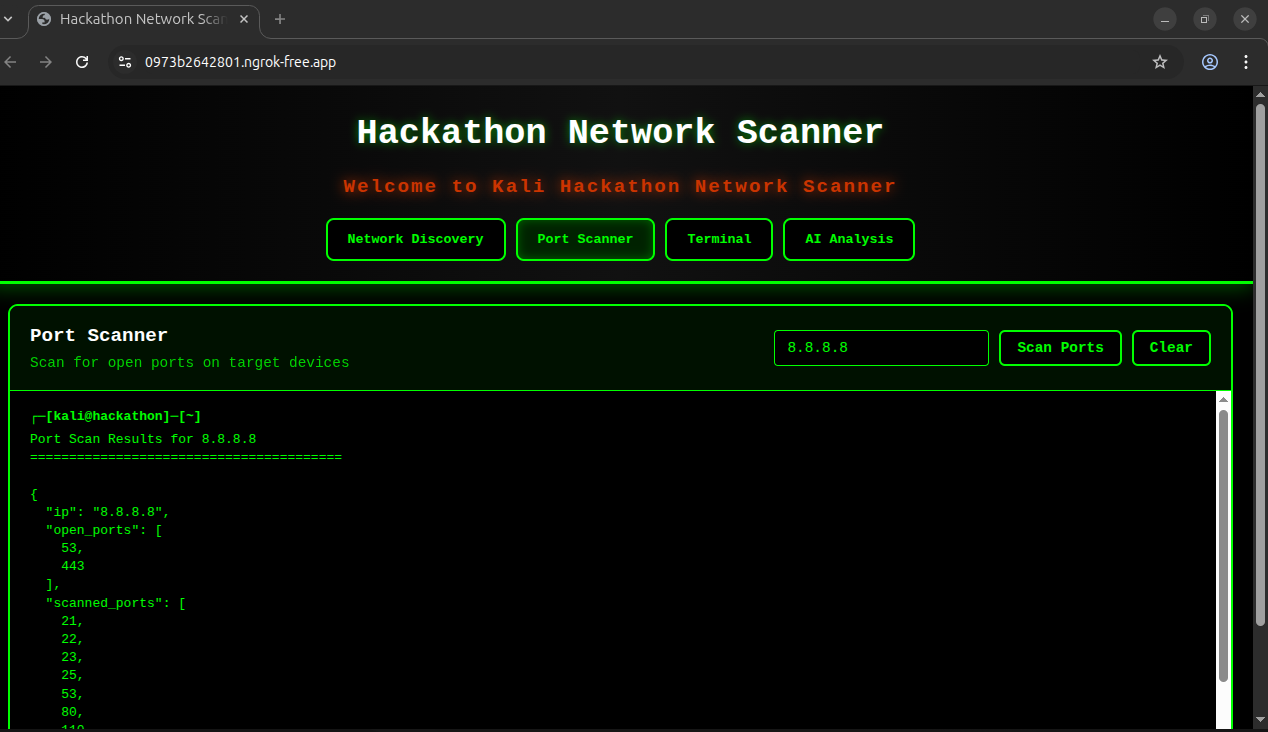This screenshot has width=1268, height=732.
Task: Open the Terminal section
Action: click(x=719, y=239)
